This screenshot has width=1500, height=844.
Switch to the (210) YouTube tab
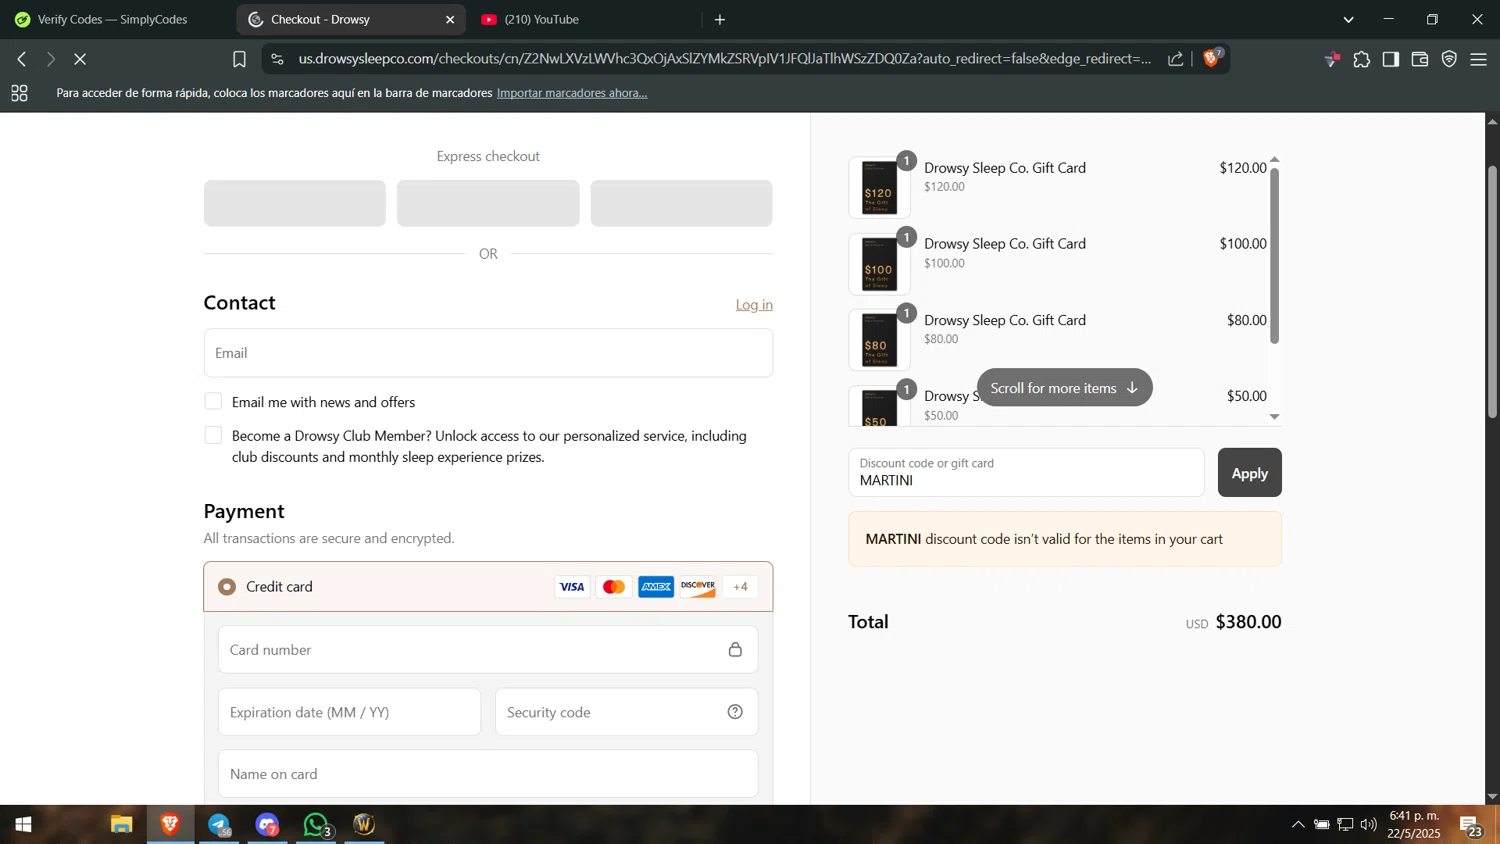pos(584,20)
